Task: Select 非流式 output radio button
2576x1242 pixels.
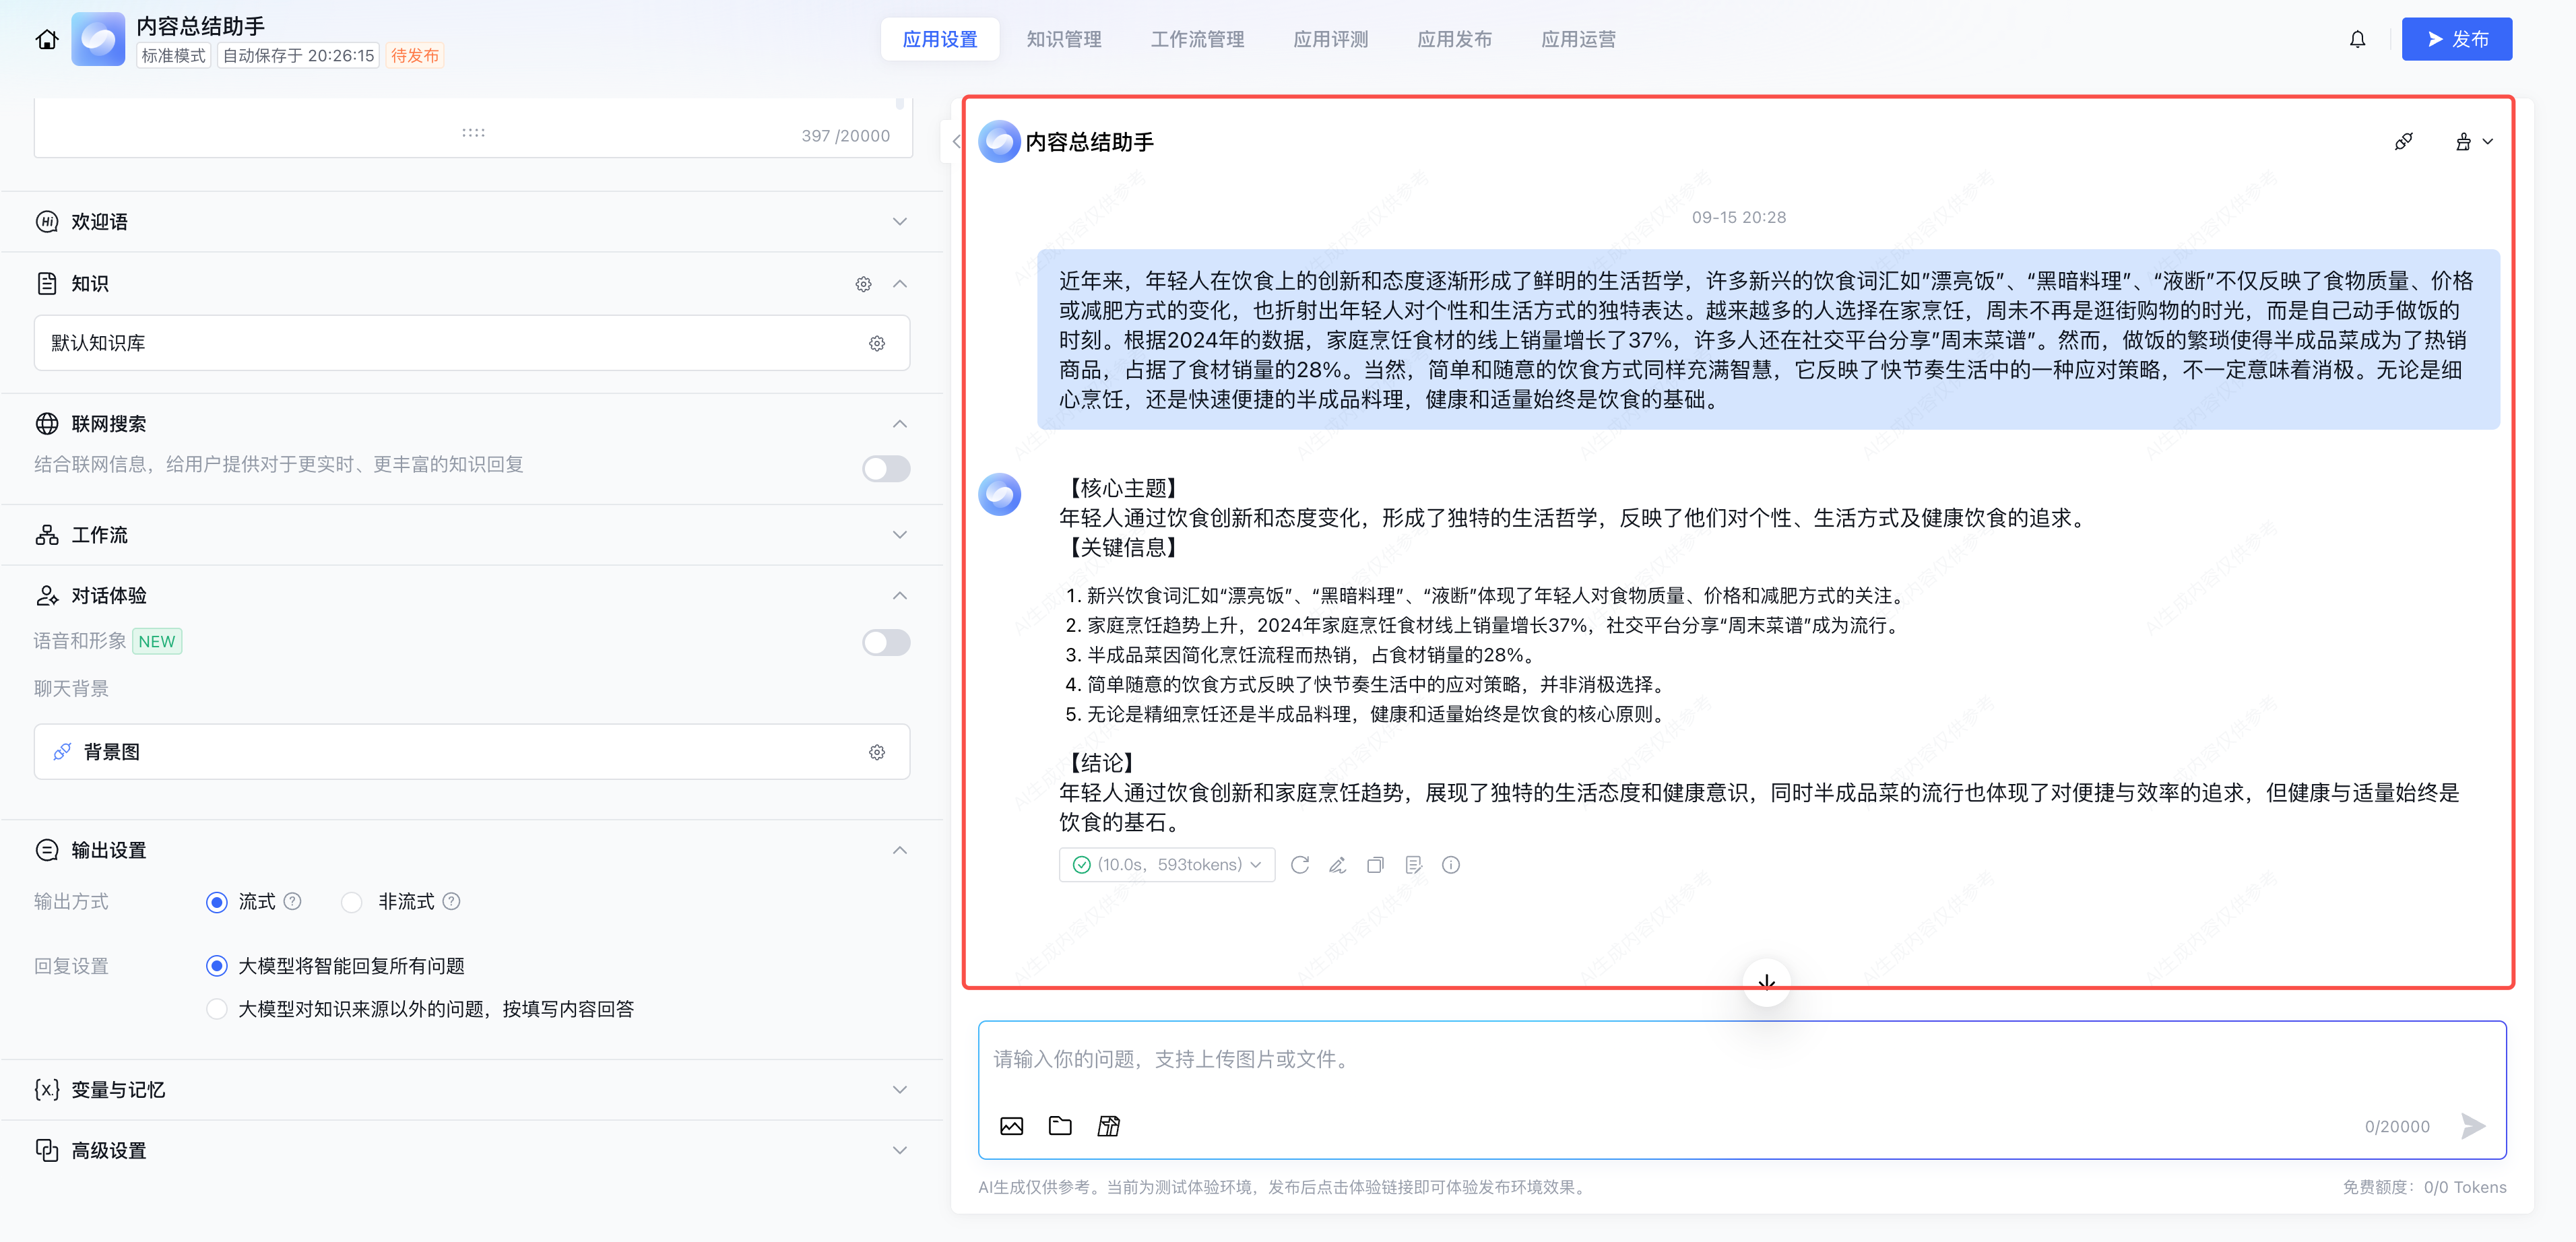Action: pyautogui.click(x=351, y=903)
